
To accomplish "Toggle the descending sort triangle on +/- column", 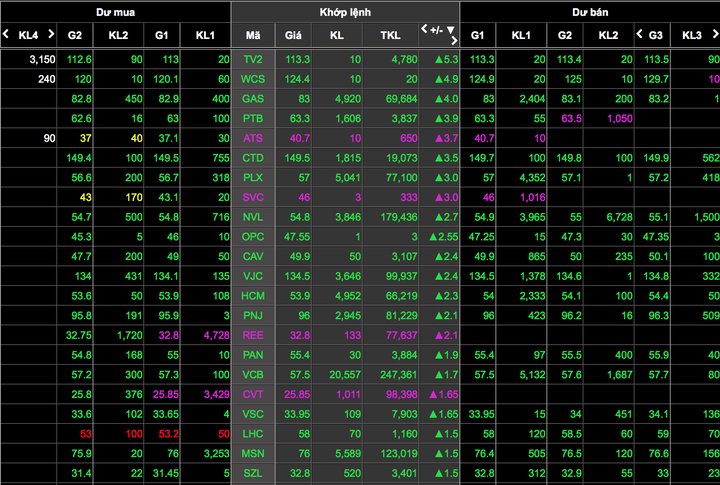I will [x=451, y=30].
